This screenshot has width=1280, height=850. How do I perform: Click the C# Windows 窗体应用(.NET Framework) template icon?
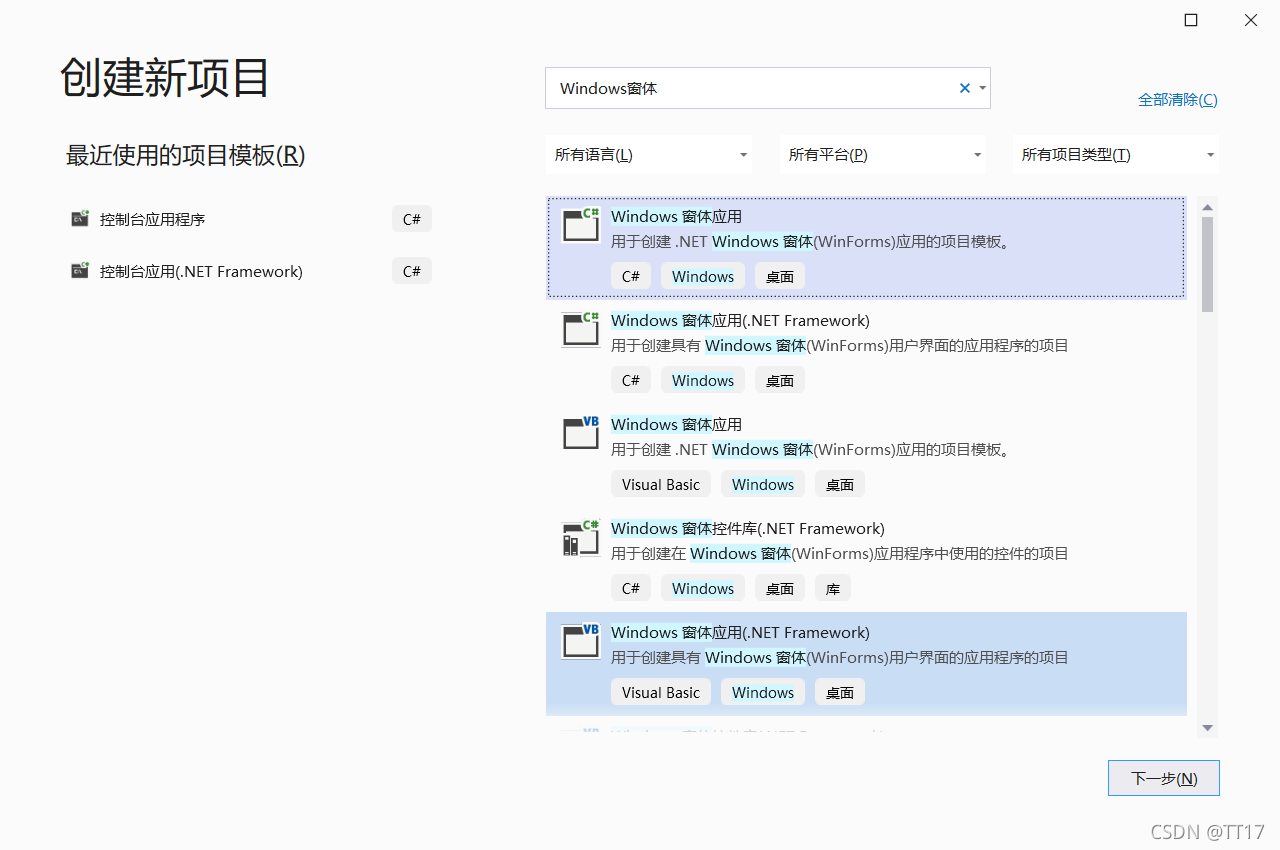point(580,328)
